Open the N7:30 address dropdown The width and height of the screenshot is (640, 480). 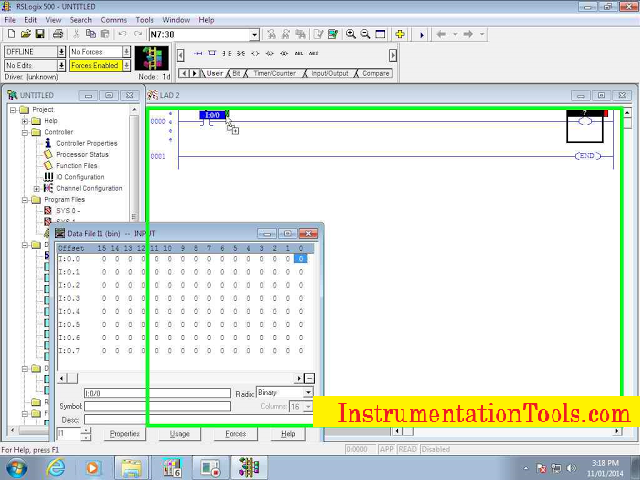(255, 35)
